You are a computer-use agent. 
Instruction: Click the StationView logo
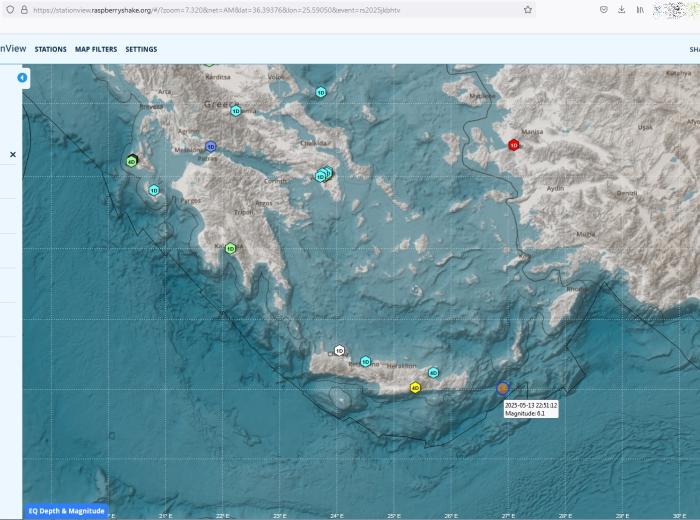(x=13, y=49)
